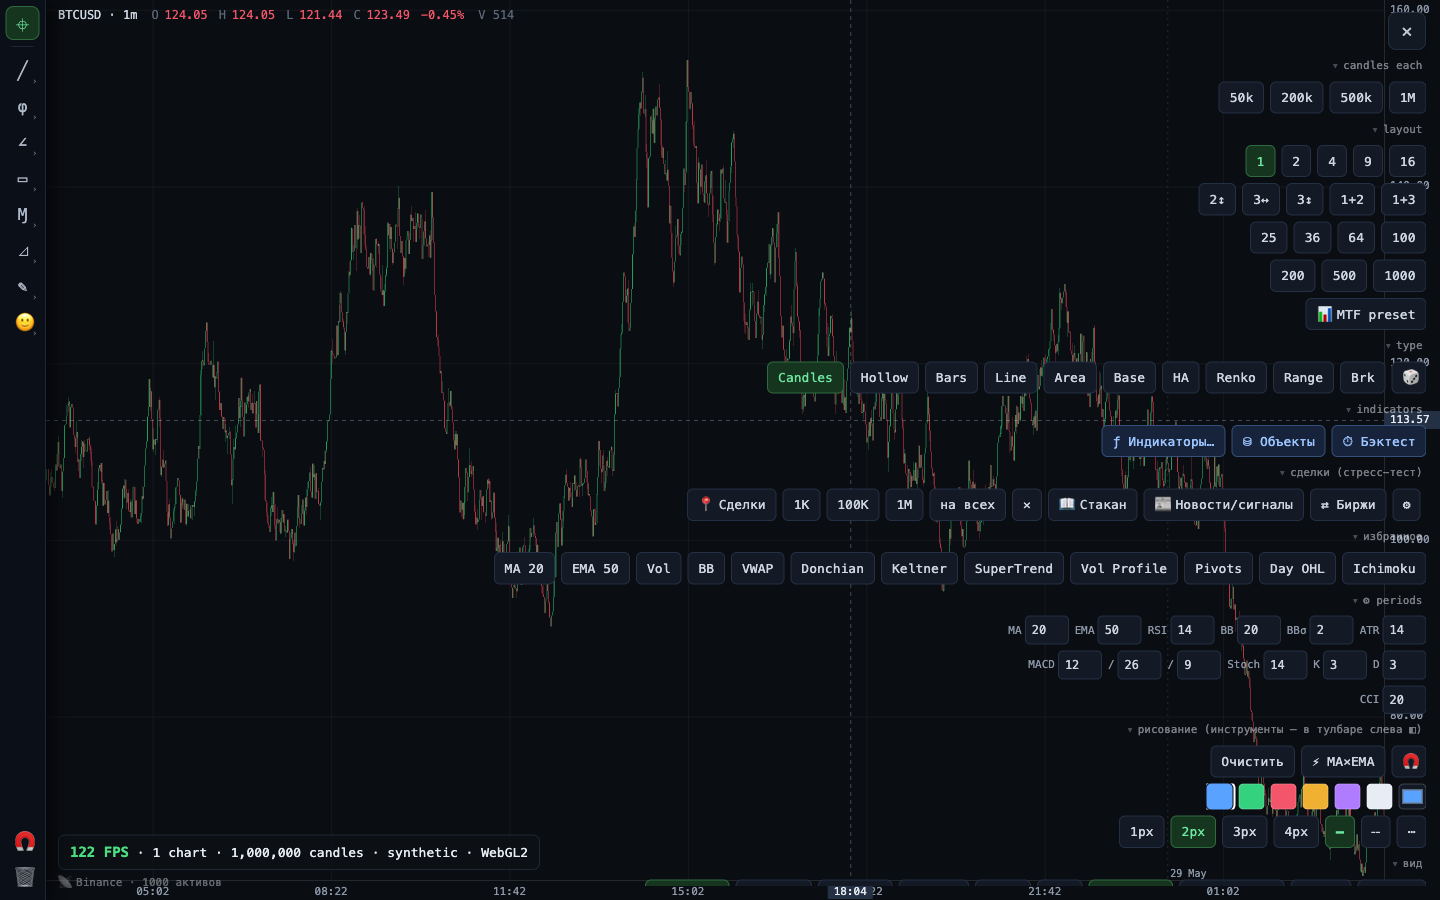Select the Candles chart type
The image size is (1440, 900).
tap(805, 377)
